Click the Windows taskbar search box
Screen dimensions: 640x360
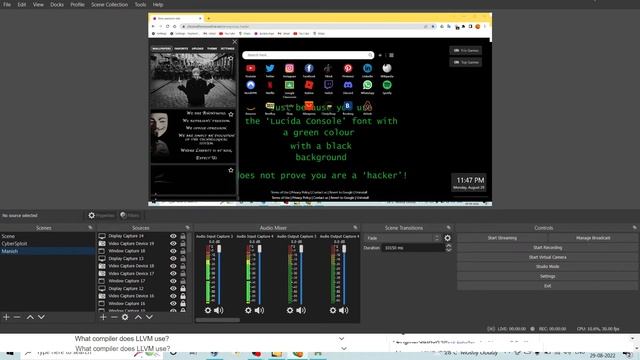click(x=92, y=353)
